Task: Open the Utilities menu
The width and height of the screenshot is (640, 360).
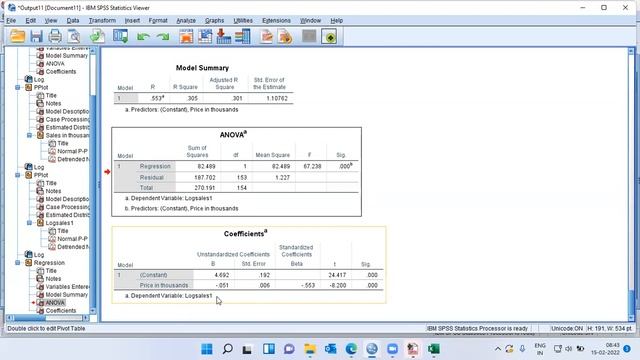Action: tap(243, 20)
